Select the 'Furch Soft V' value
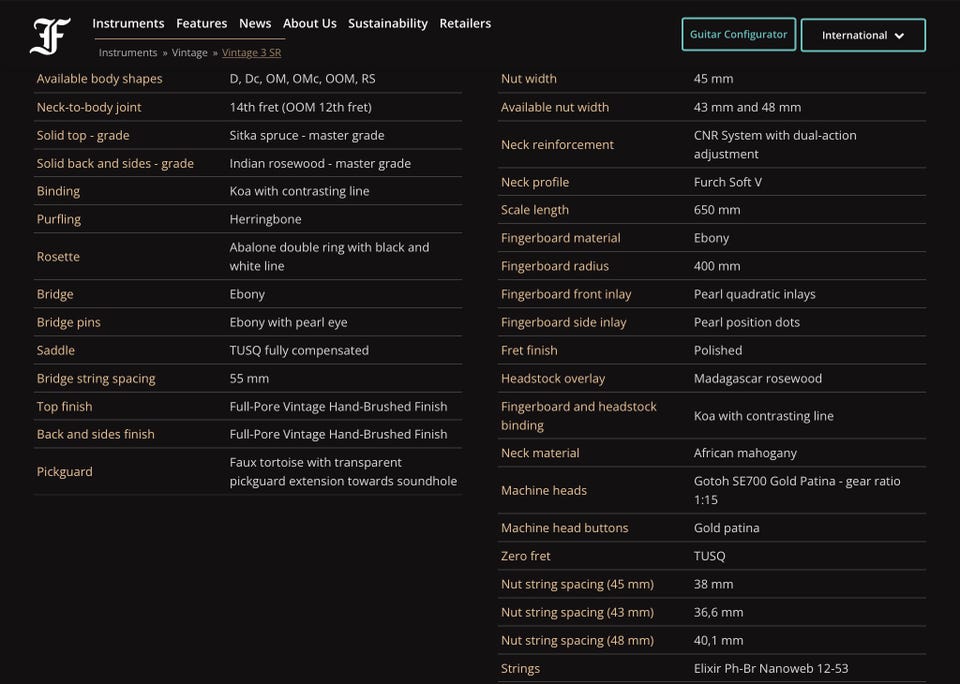960x684 pixels. (727, 182)
